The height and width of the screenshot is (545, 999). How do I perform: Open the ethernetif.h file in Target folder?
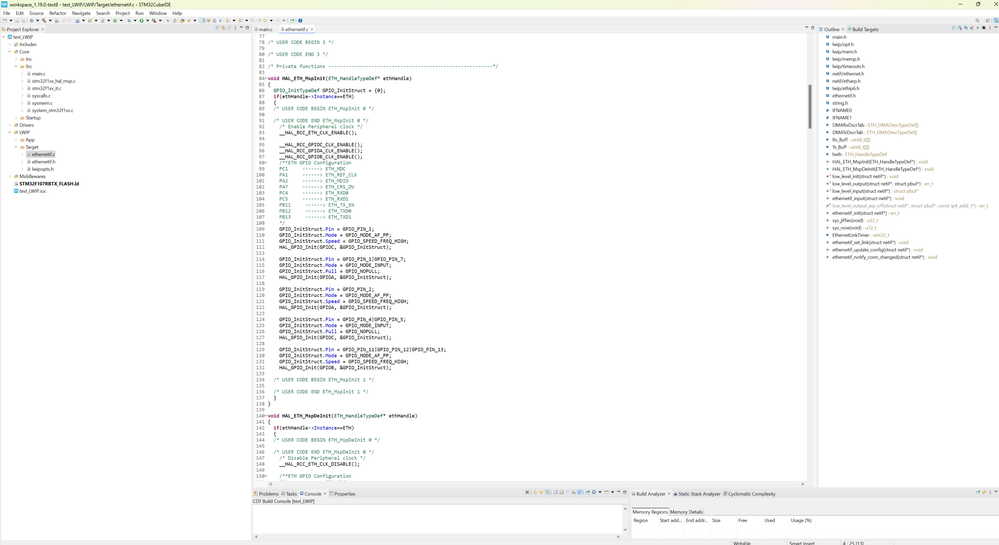tap(43, 162)
